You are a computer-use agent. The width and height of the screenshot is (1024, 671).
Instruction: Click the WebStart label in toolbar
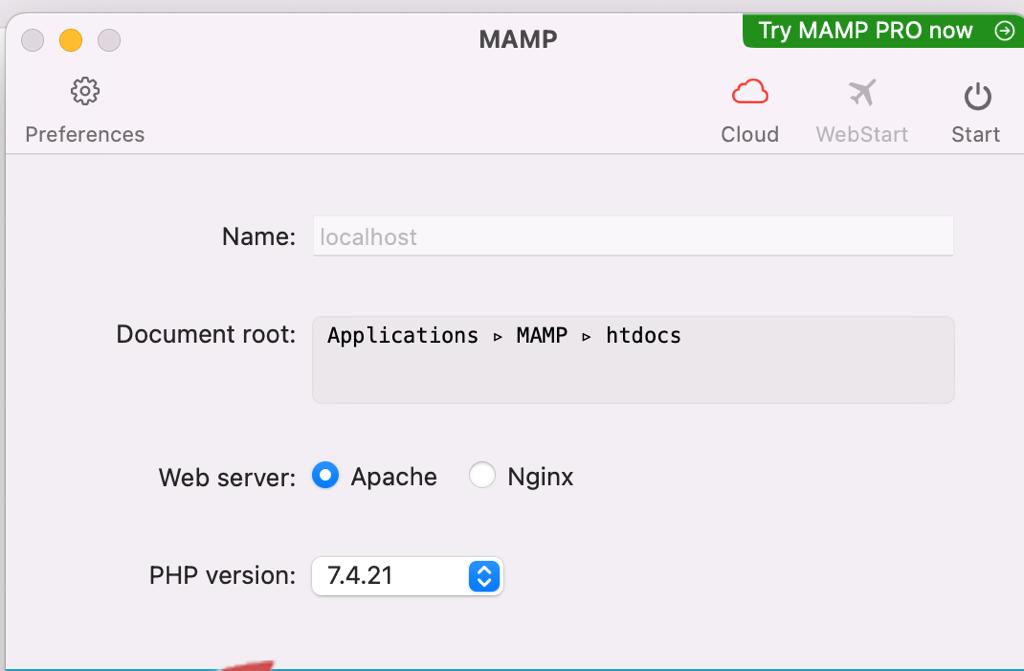[x=862, y=135]
